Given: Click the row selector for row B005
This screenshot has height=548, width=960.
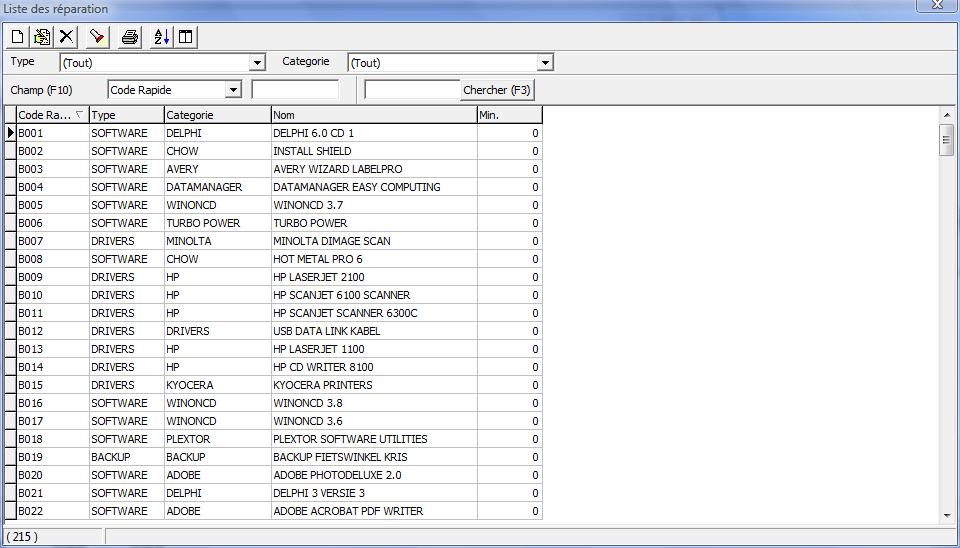Looking at the screenshot, I should point(10,205).
